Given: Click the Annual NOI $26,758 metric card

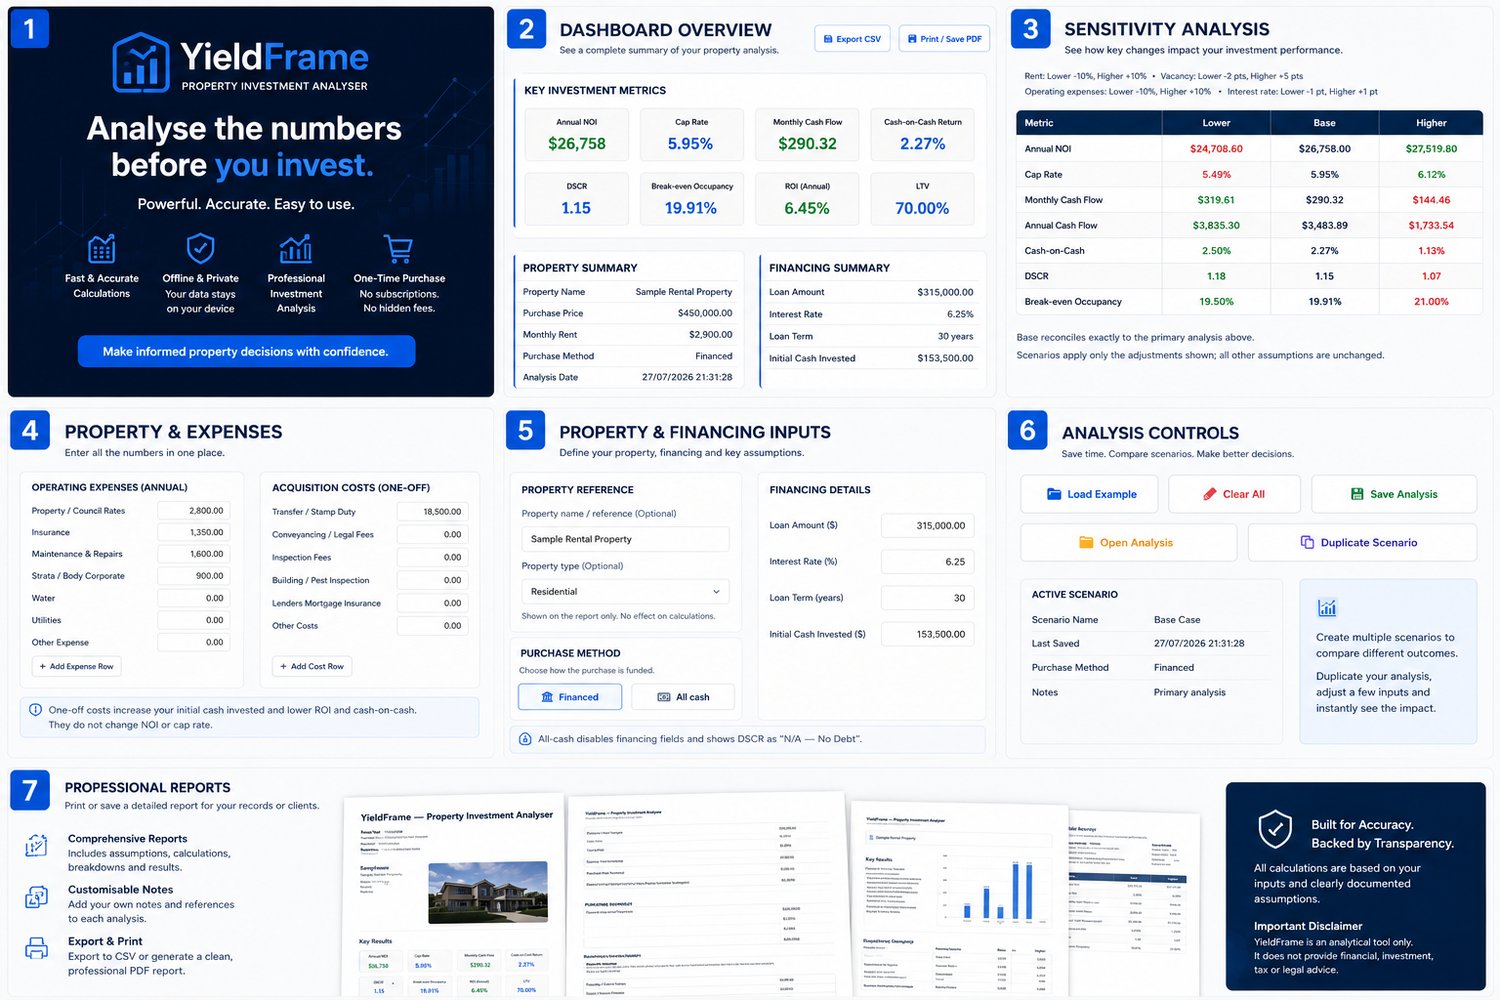Looking at the screenshot, I should tap(577, 134).
